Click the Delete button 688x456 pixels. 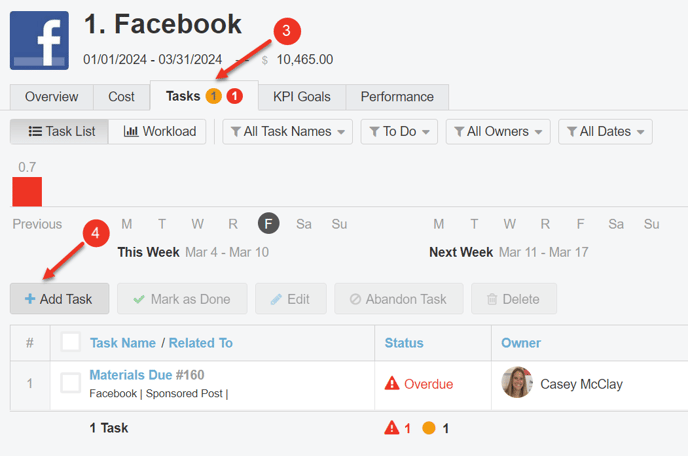click(x=514, y=299)
